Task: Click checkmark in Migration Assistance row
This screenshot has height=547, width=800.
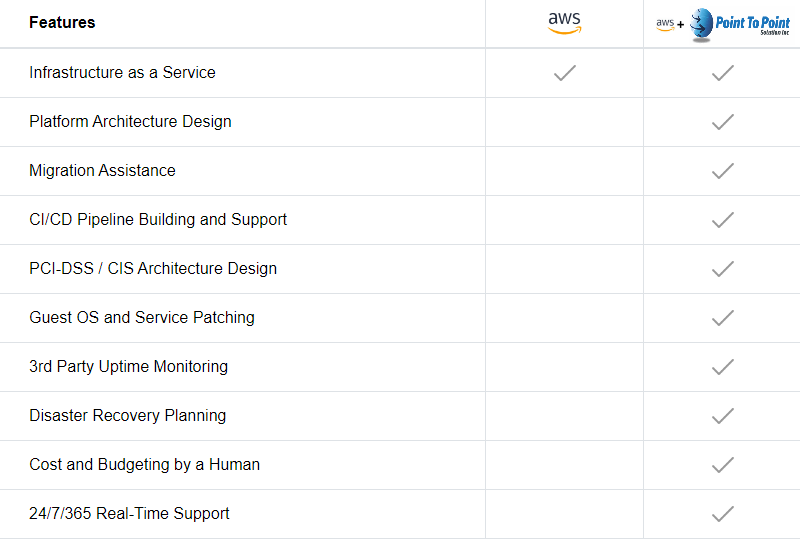Action: click(723, 171)
